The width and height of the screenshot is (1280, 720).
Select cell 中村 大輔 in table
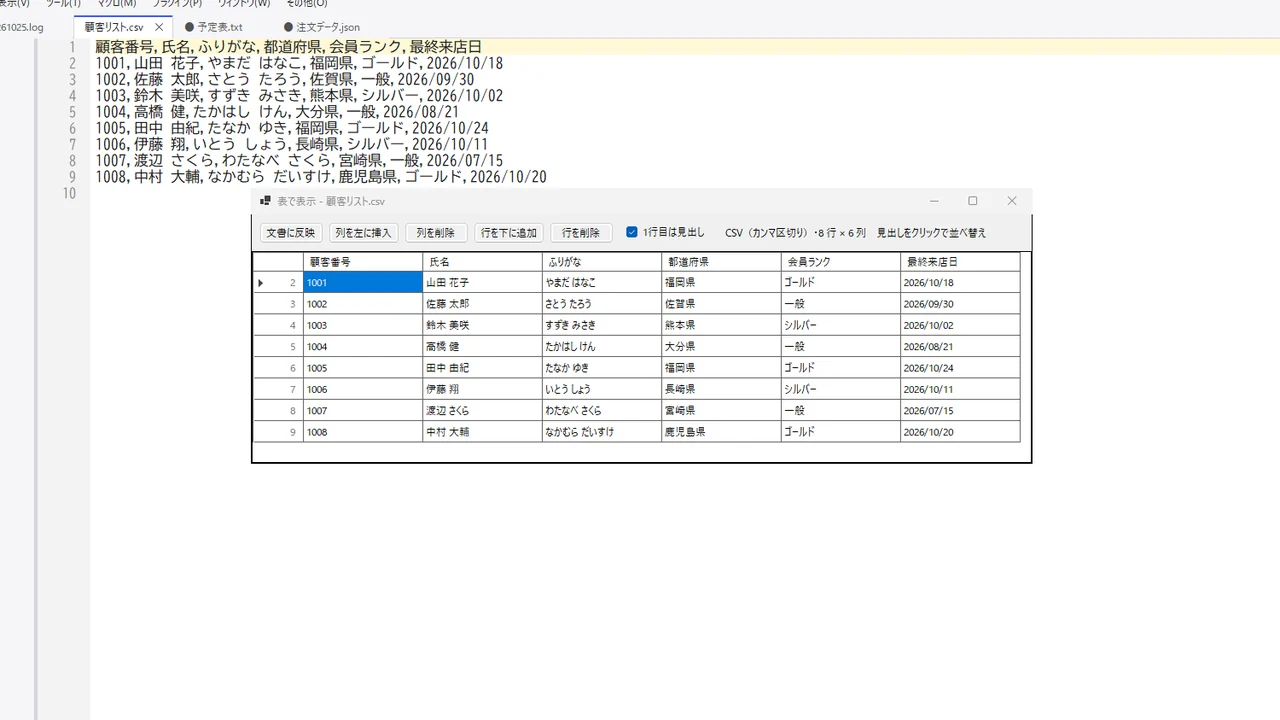coord(483,432)
